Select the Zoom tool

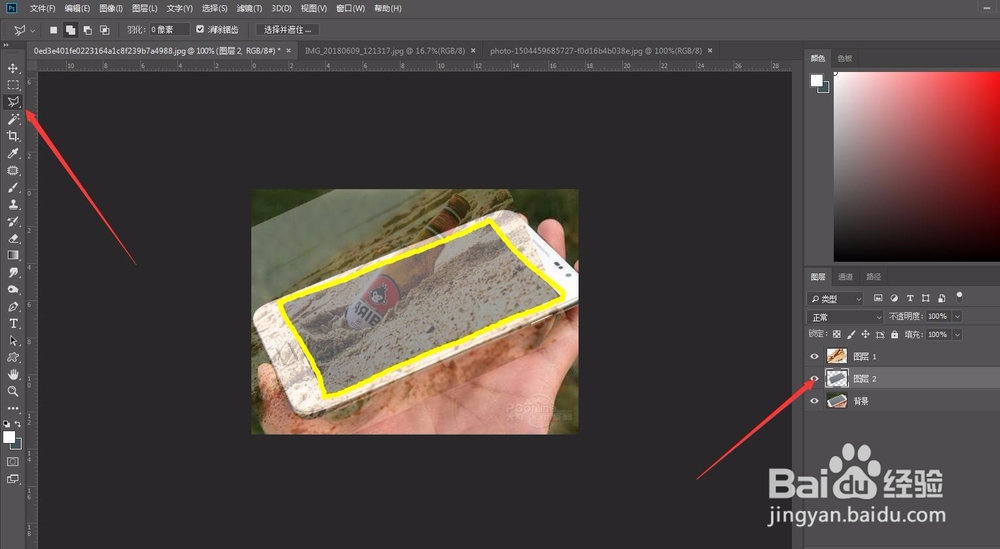pos(13,391)
